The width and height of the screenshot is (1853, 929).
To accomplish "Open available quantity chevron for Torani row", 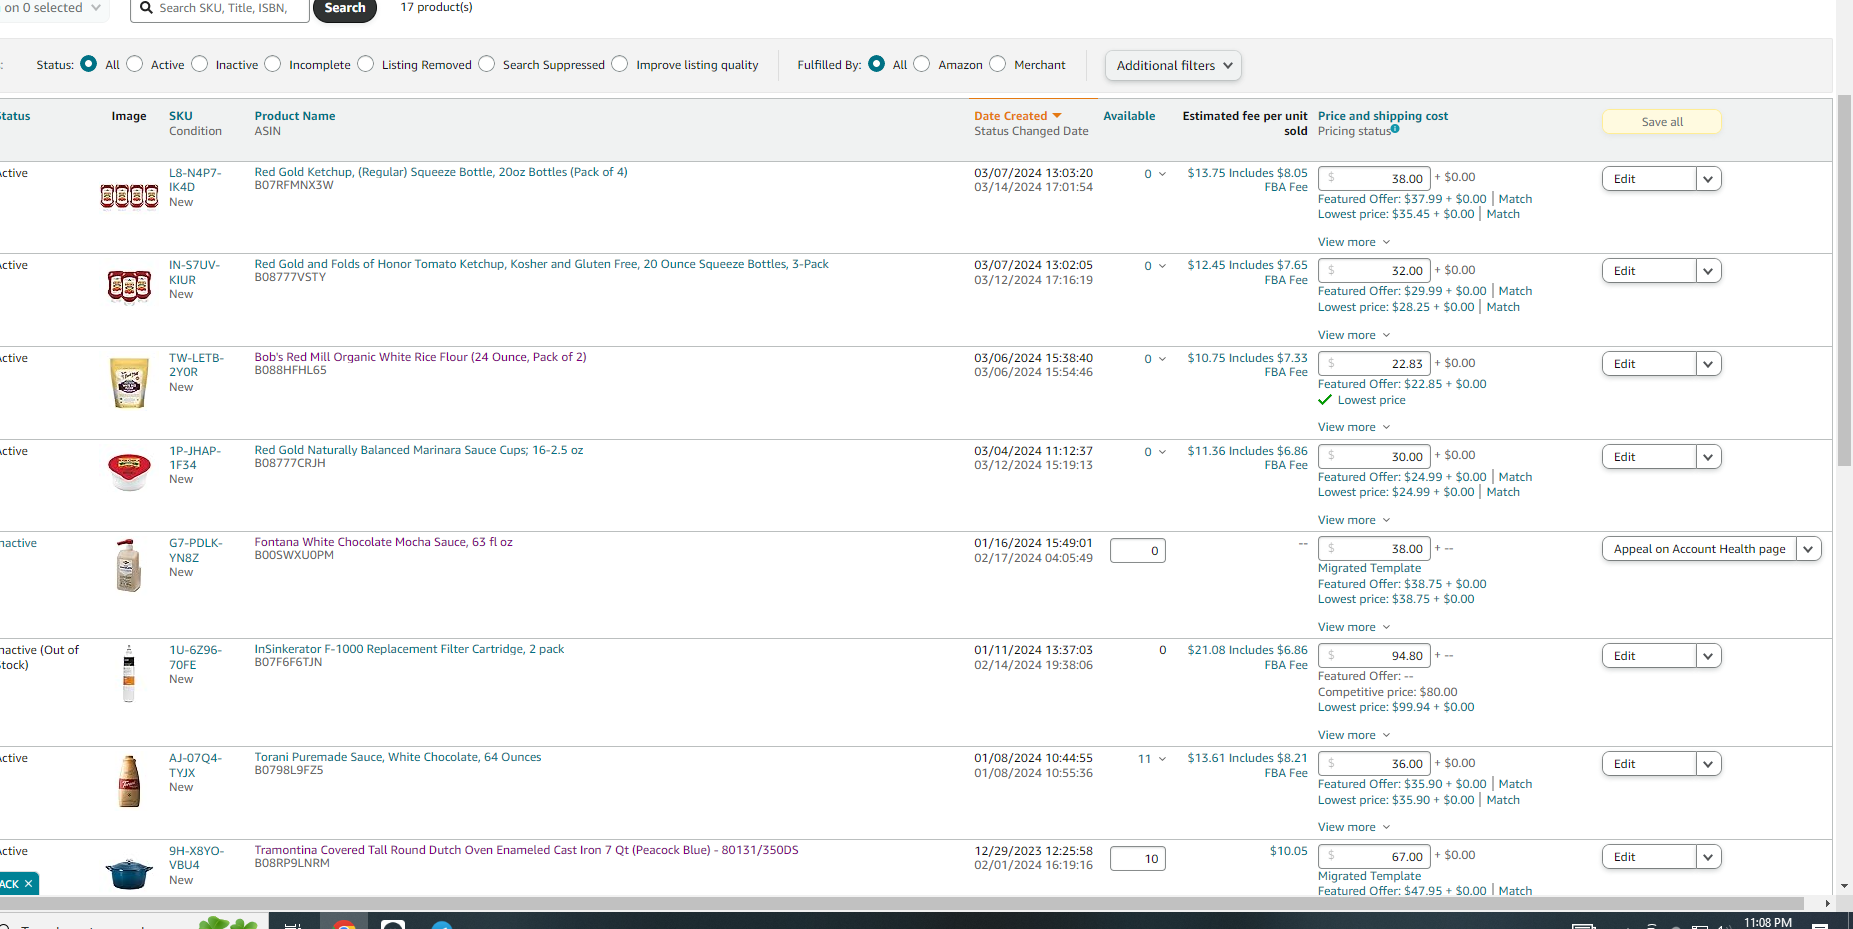I will (1162, 759).
